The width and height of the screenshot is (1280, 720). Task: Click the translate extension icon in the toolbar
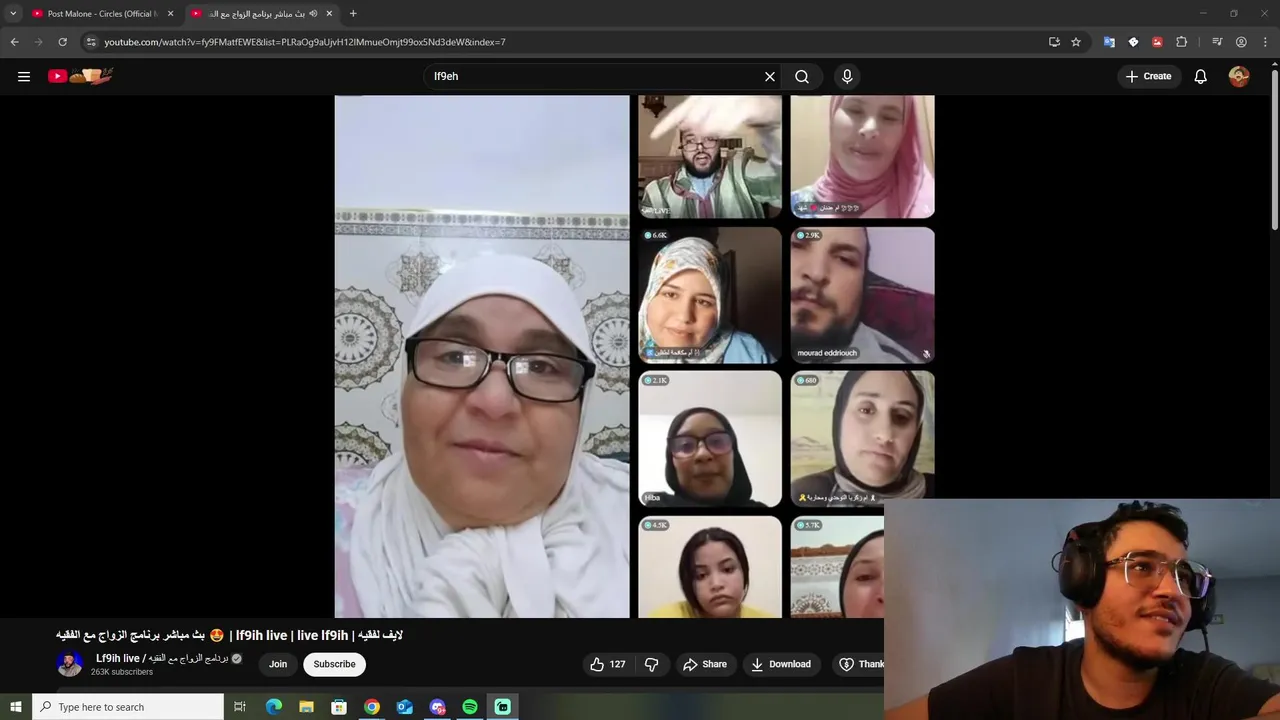[1109, 42]
